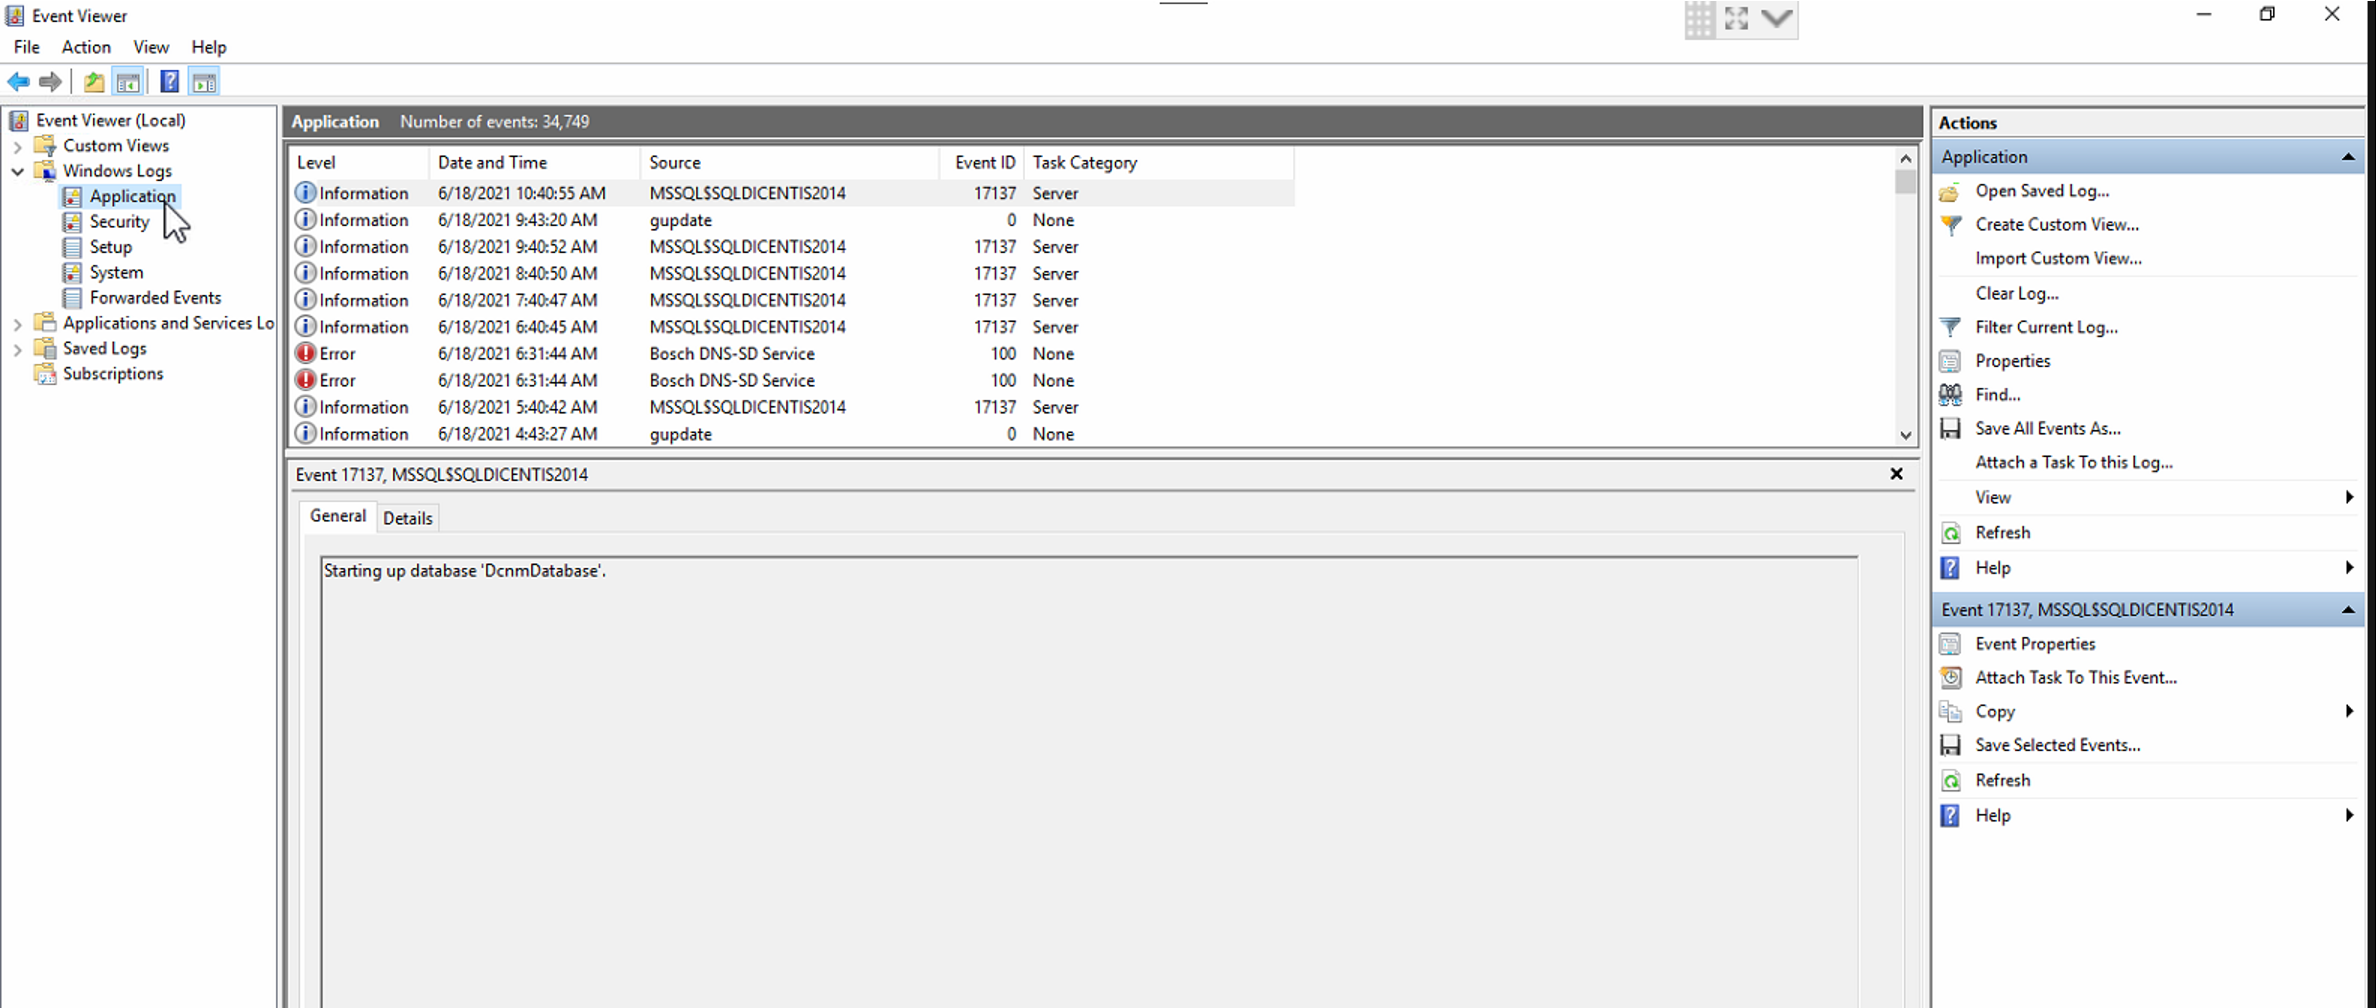Click the event list scroll down arrow
Image resolution: width=2376 pixels, height=1008 pixels.
coord(1905,435)
